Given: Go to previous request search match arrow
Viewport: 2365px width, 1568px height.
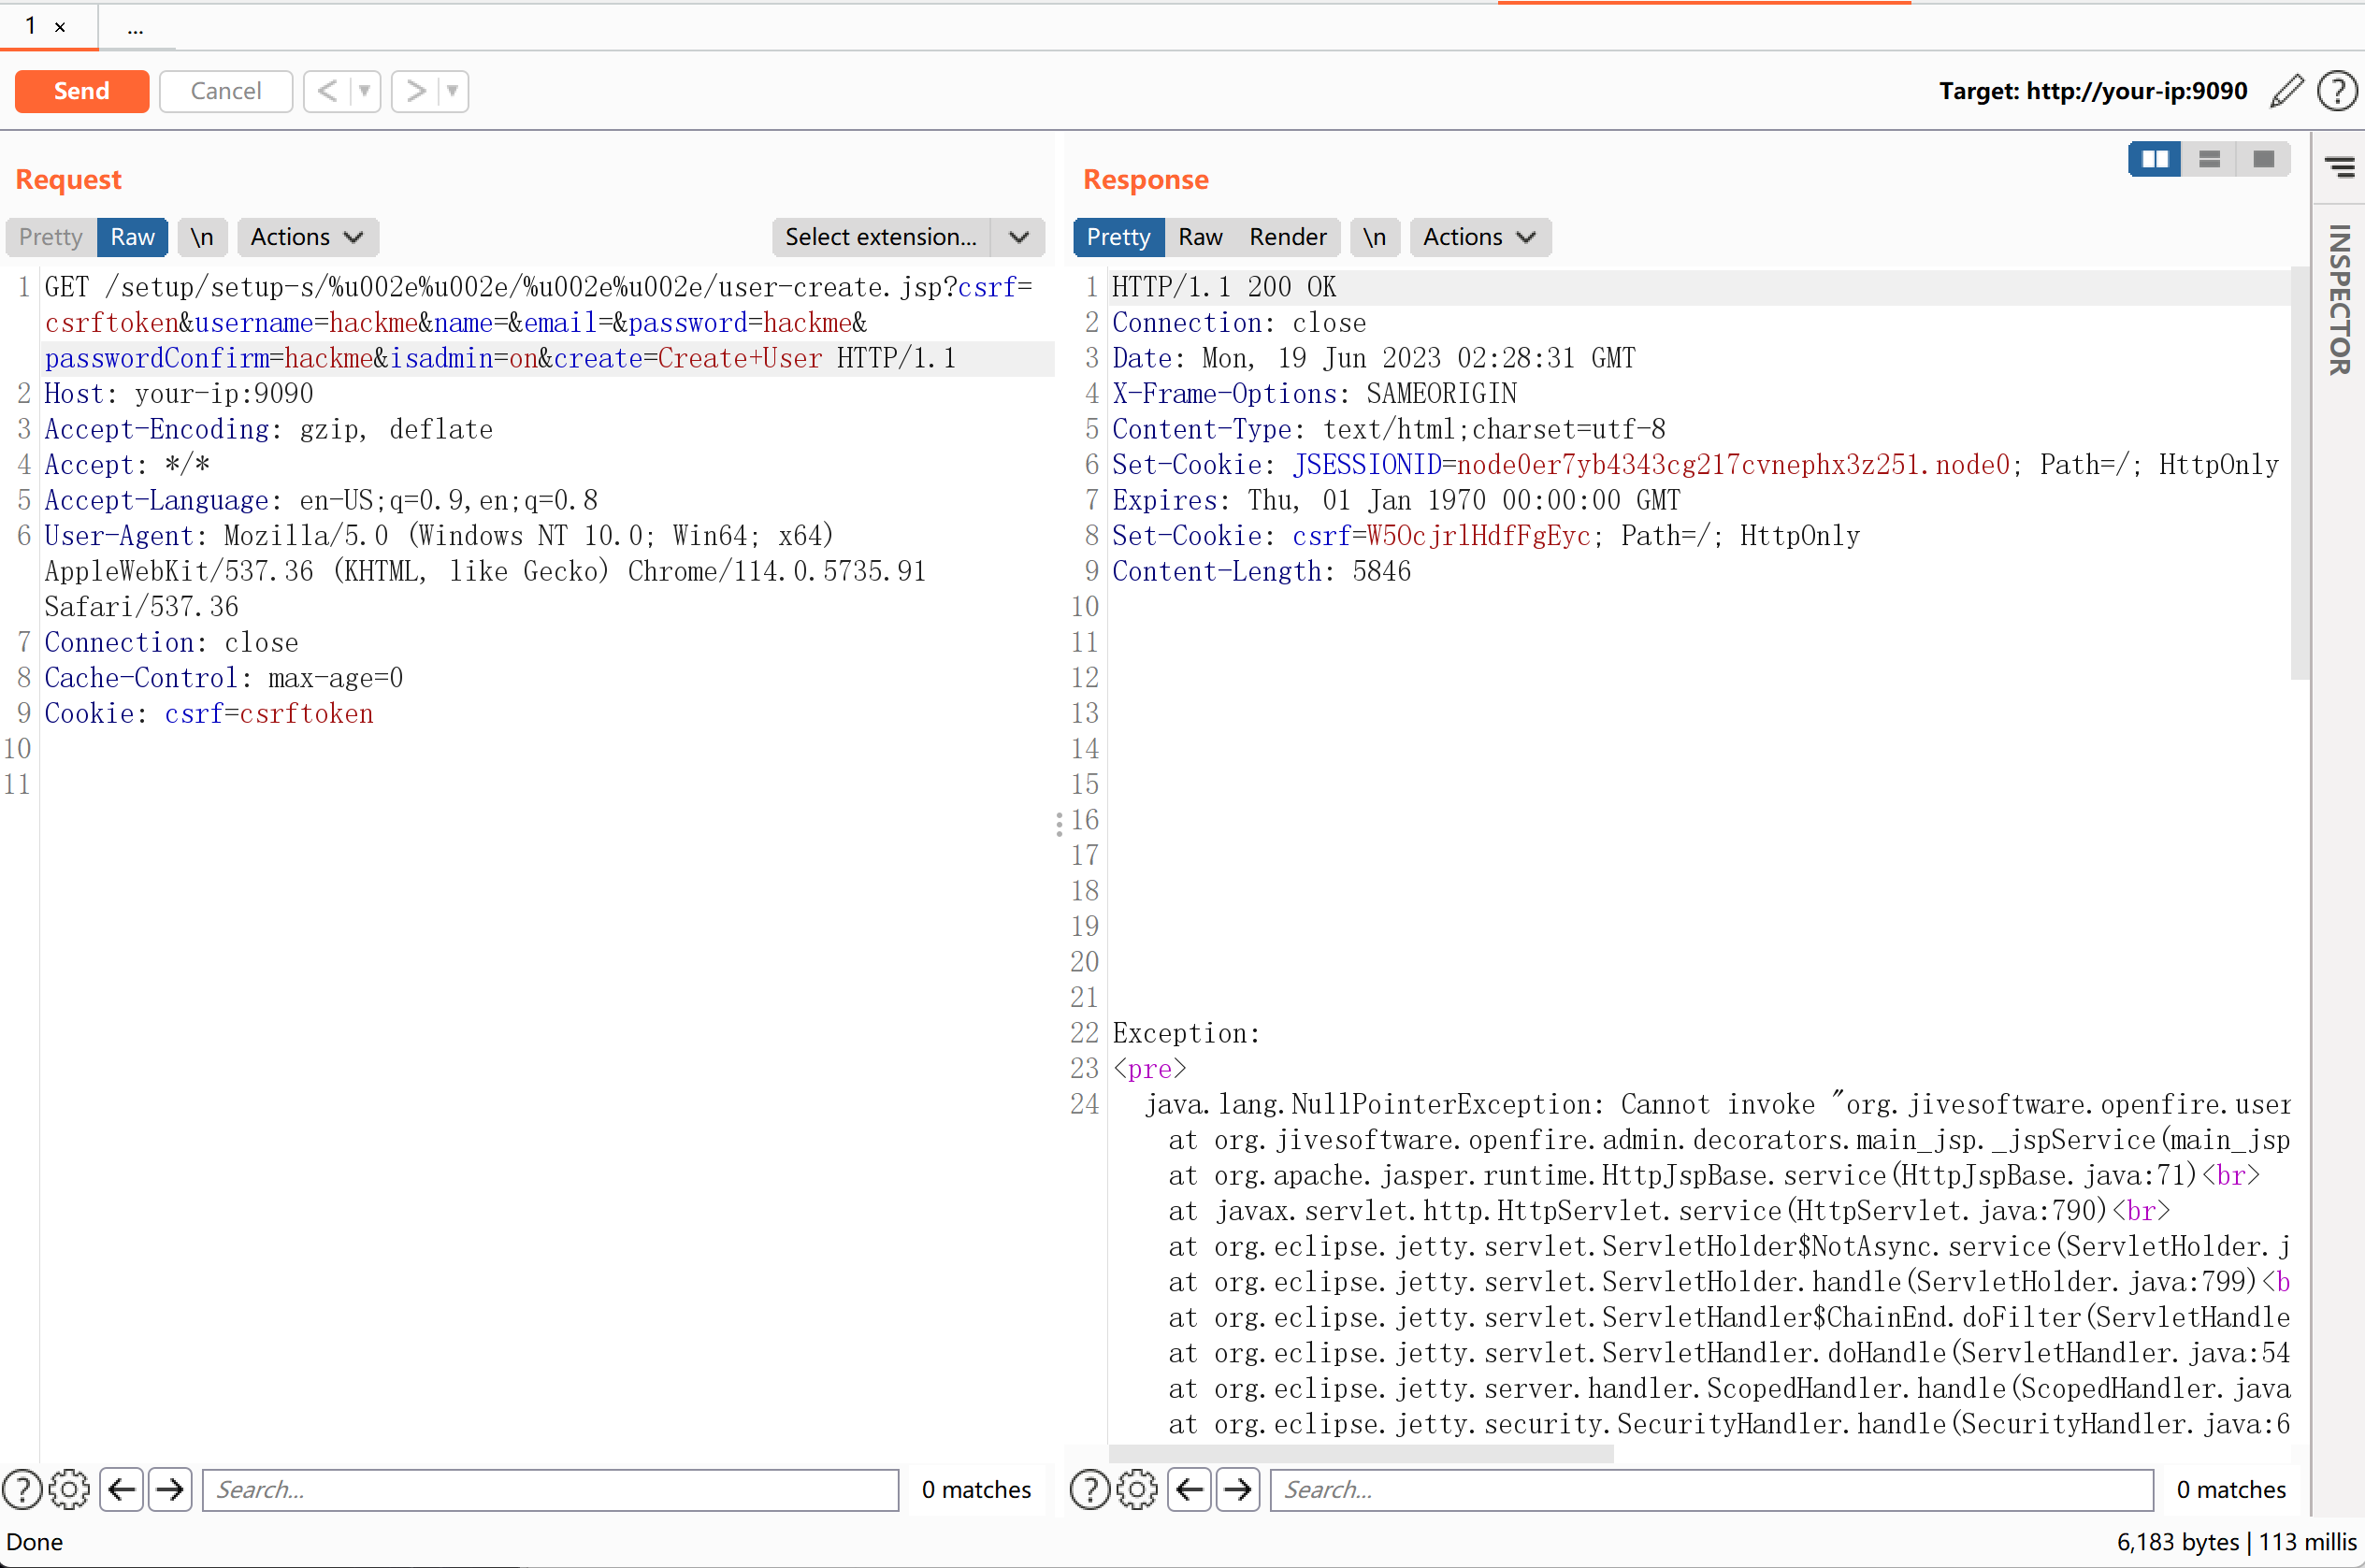Looking at the screenshot, I should pos(122,1489).
